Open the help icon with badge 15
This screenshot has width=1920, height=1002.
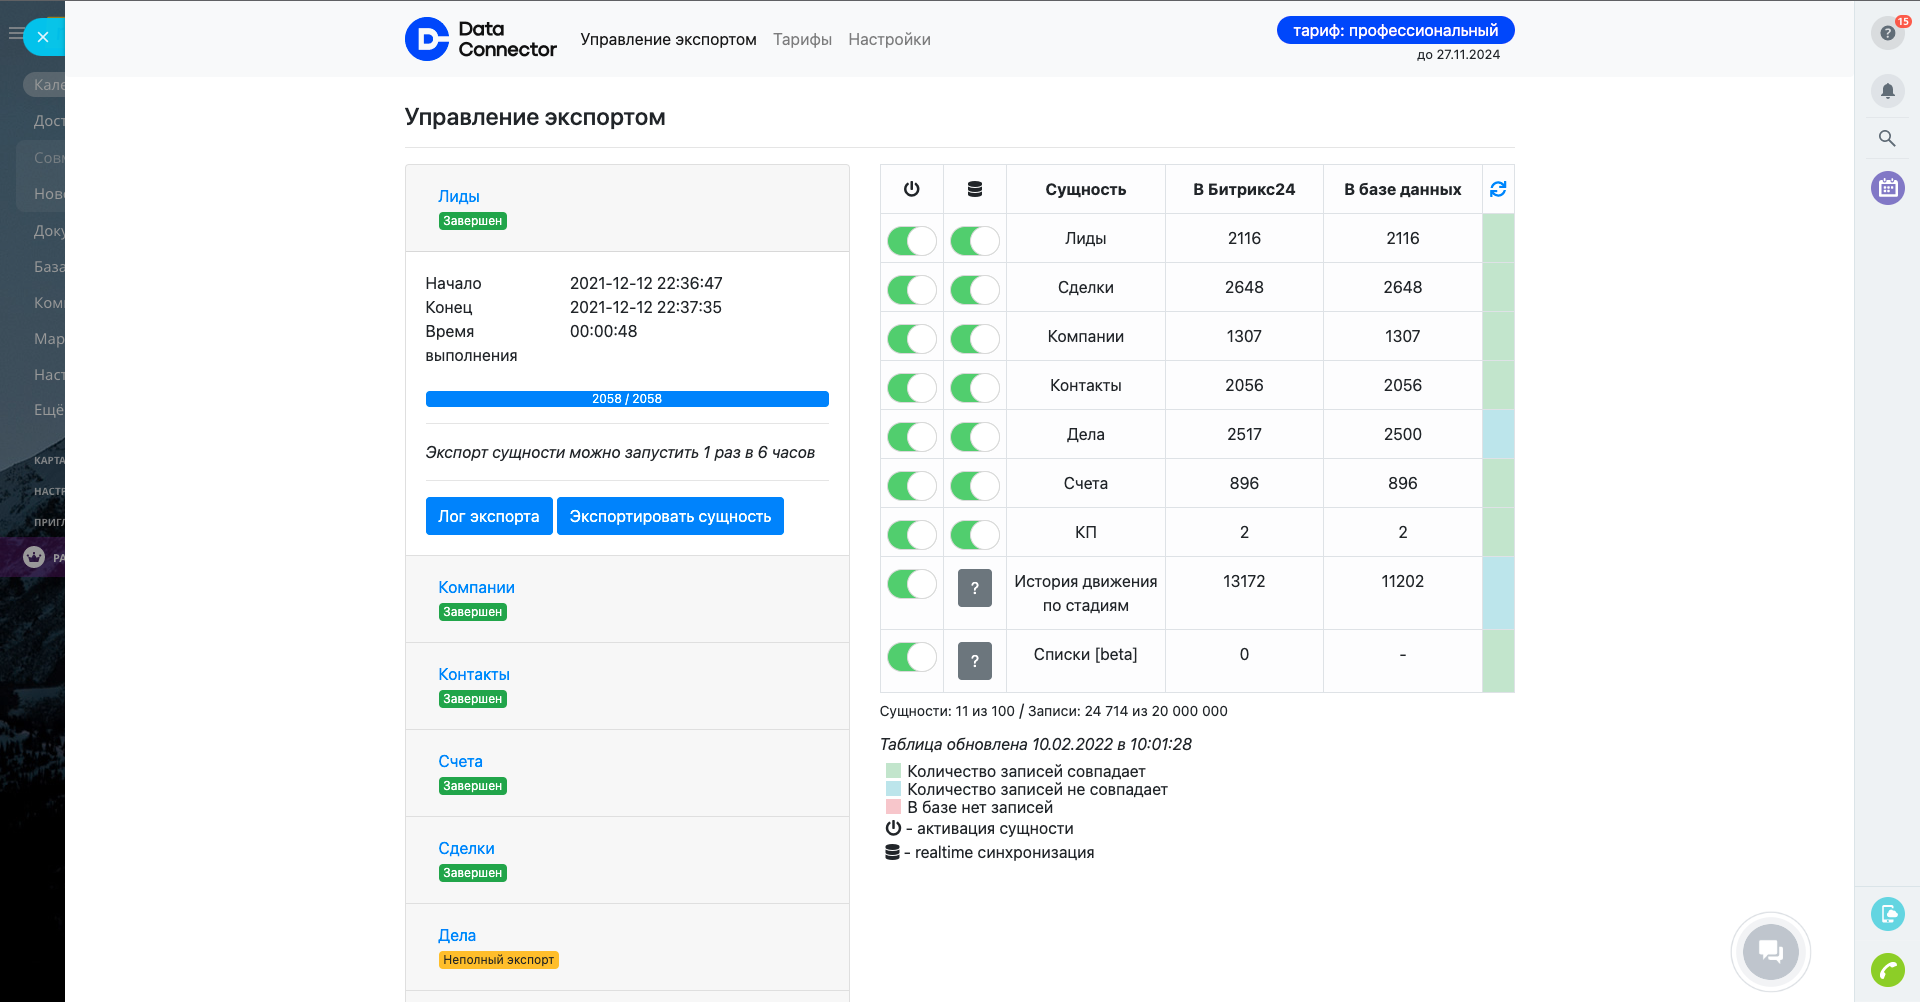click(1887, 33)
